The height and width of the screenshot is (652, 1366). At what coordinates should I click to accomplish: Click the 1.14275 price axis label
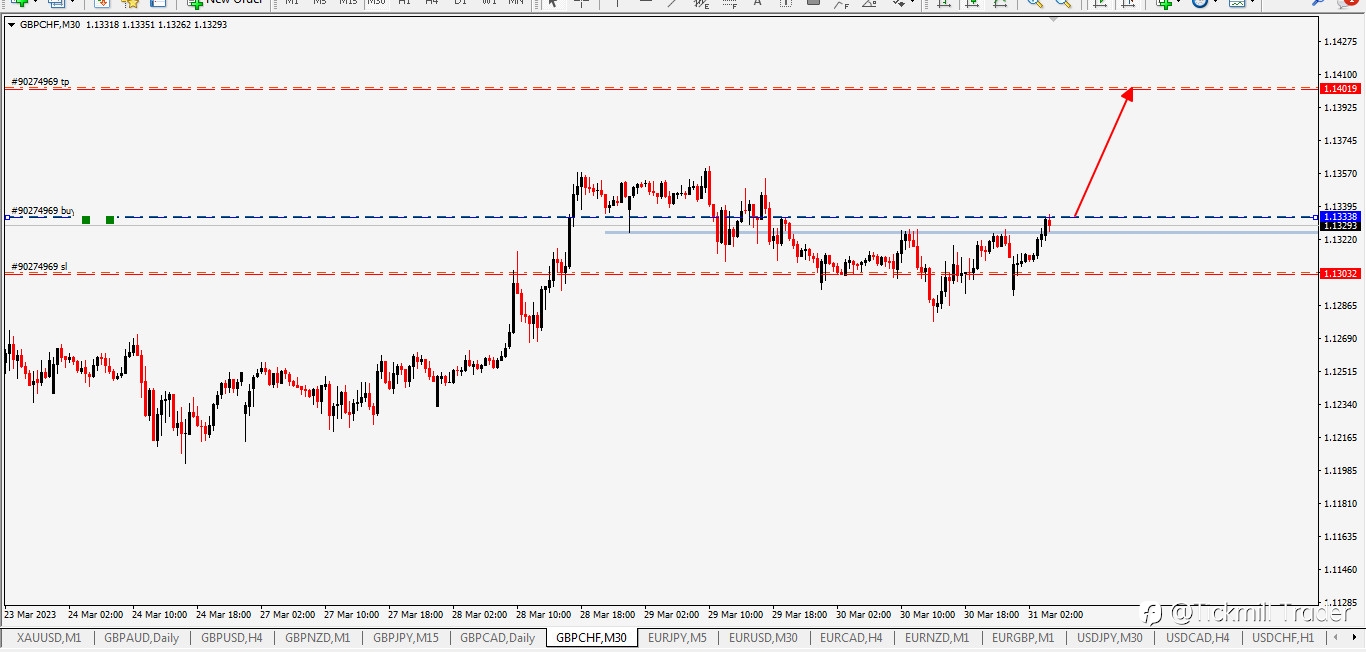[x=1340, y=42]
